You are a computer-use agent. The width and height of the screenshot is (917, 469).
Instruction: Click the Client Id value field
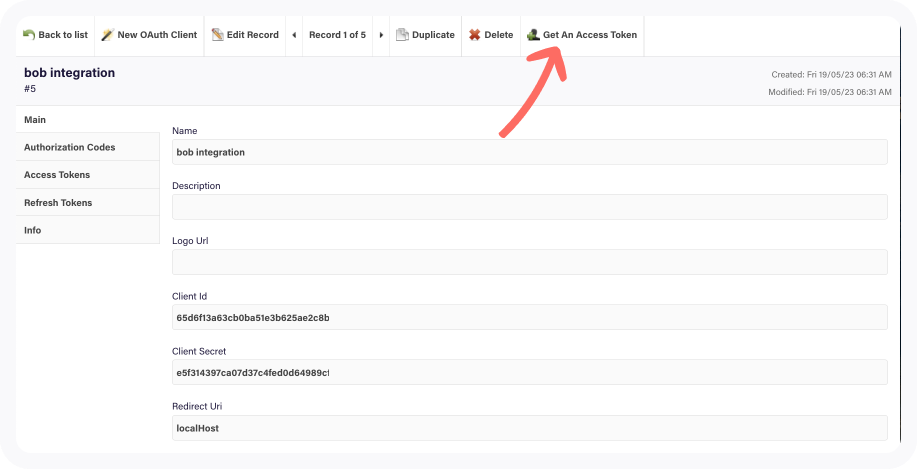tap(530, 318)
